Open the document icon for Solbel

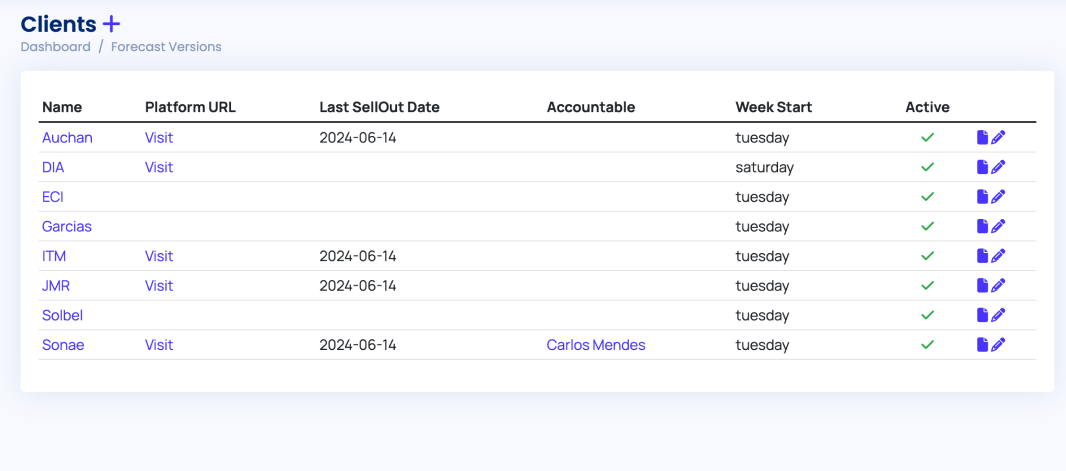982,315
